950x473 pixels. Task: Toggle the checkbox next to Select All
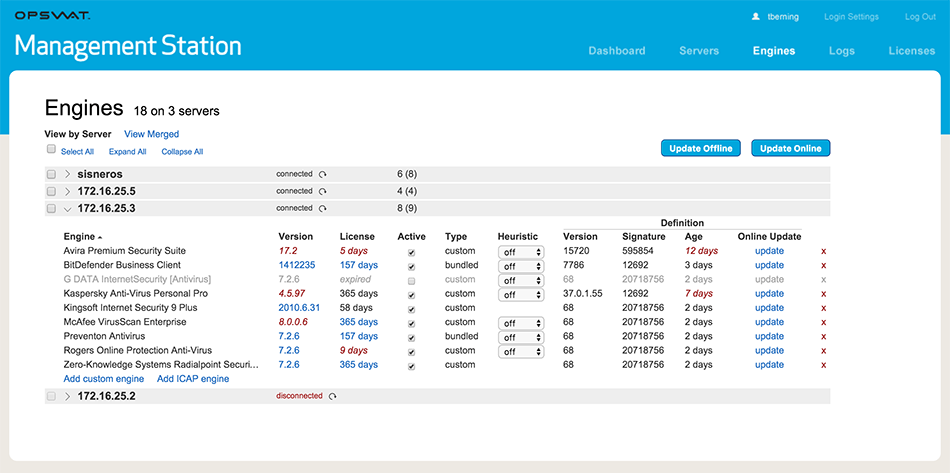tap(51, 149)
